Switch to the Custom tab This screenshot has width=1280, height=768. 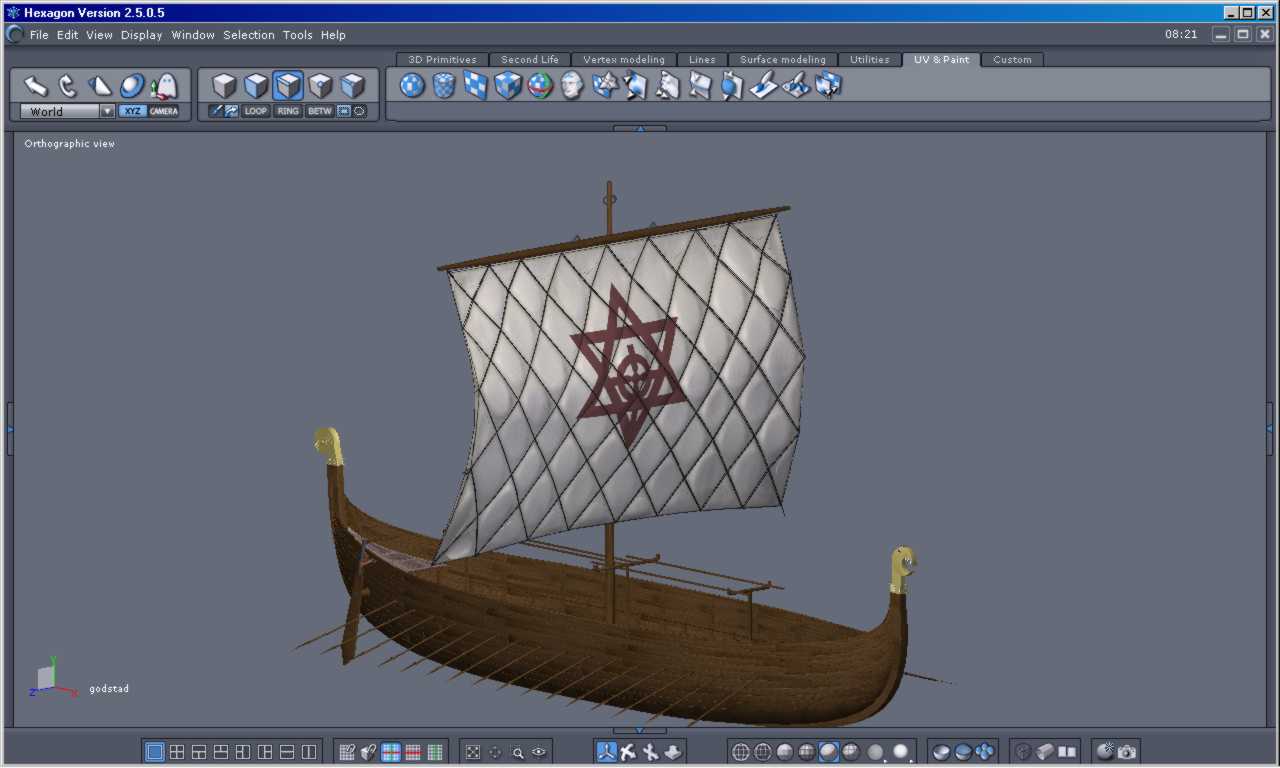pyautogui.click(x=1012, y=60)
